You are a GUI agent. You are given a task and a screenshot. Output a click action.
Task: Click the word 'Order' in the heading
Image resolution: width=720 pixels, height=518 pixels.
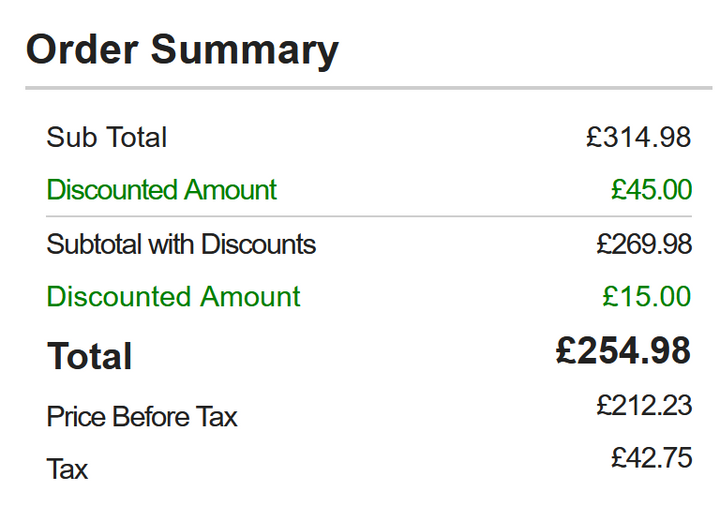tap(81, 49)
